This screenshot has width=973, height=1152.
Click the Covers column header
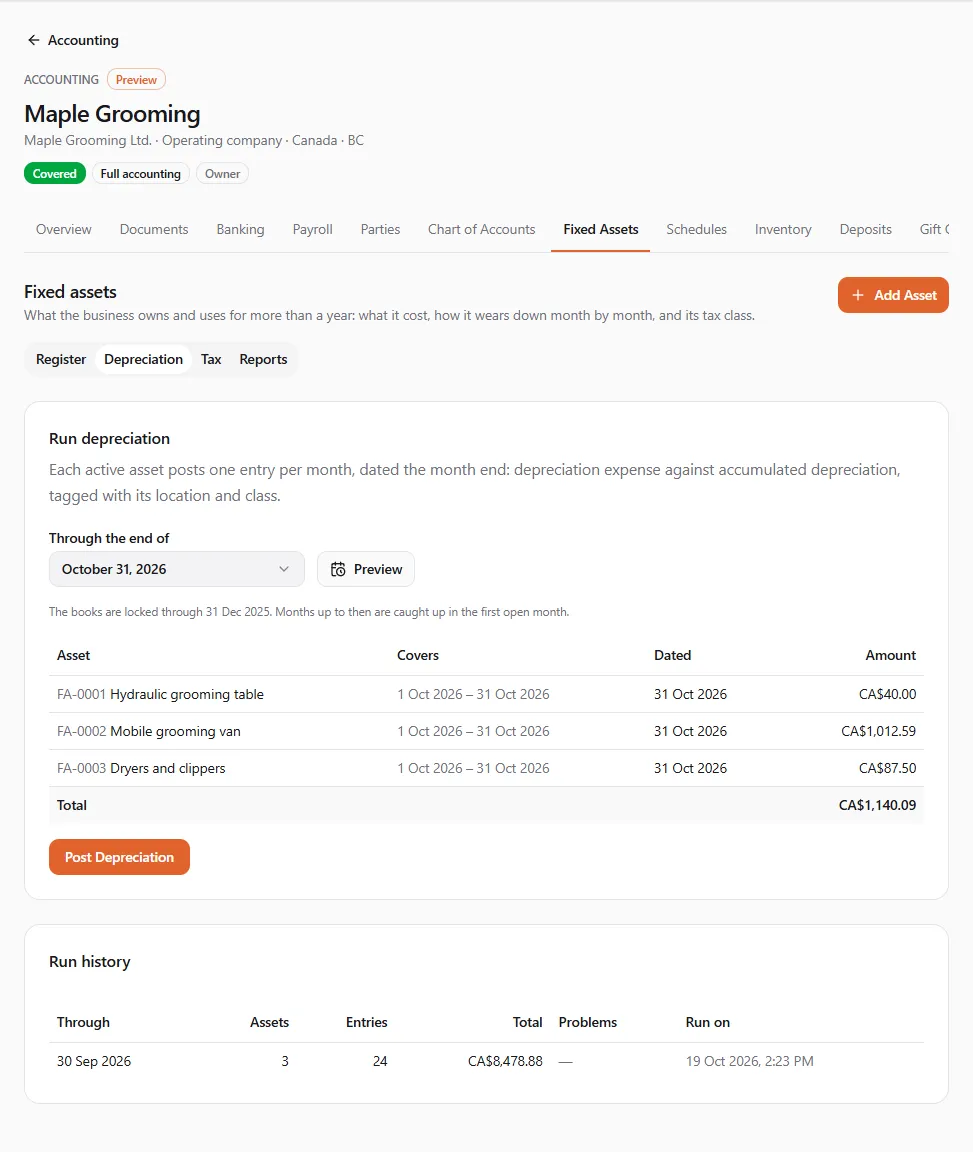pos(418,655)
